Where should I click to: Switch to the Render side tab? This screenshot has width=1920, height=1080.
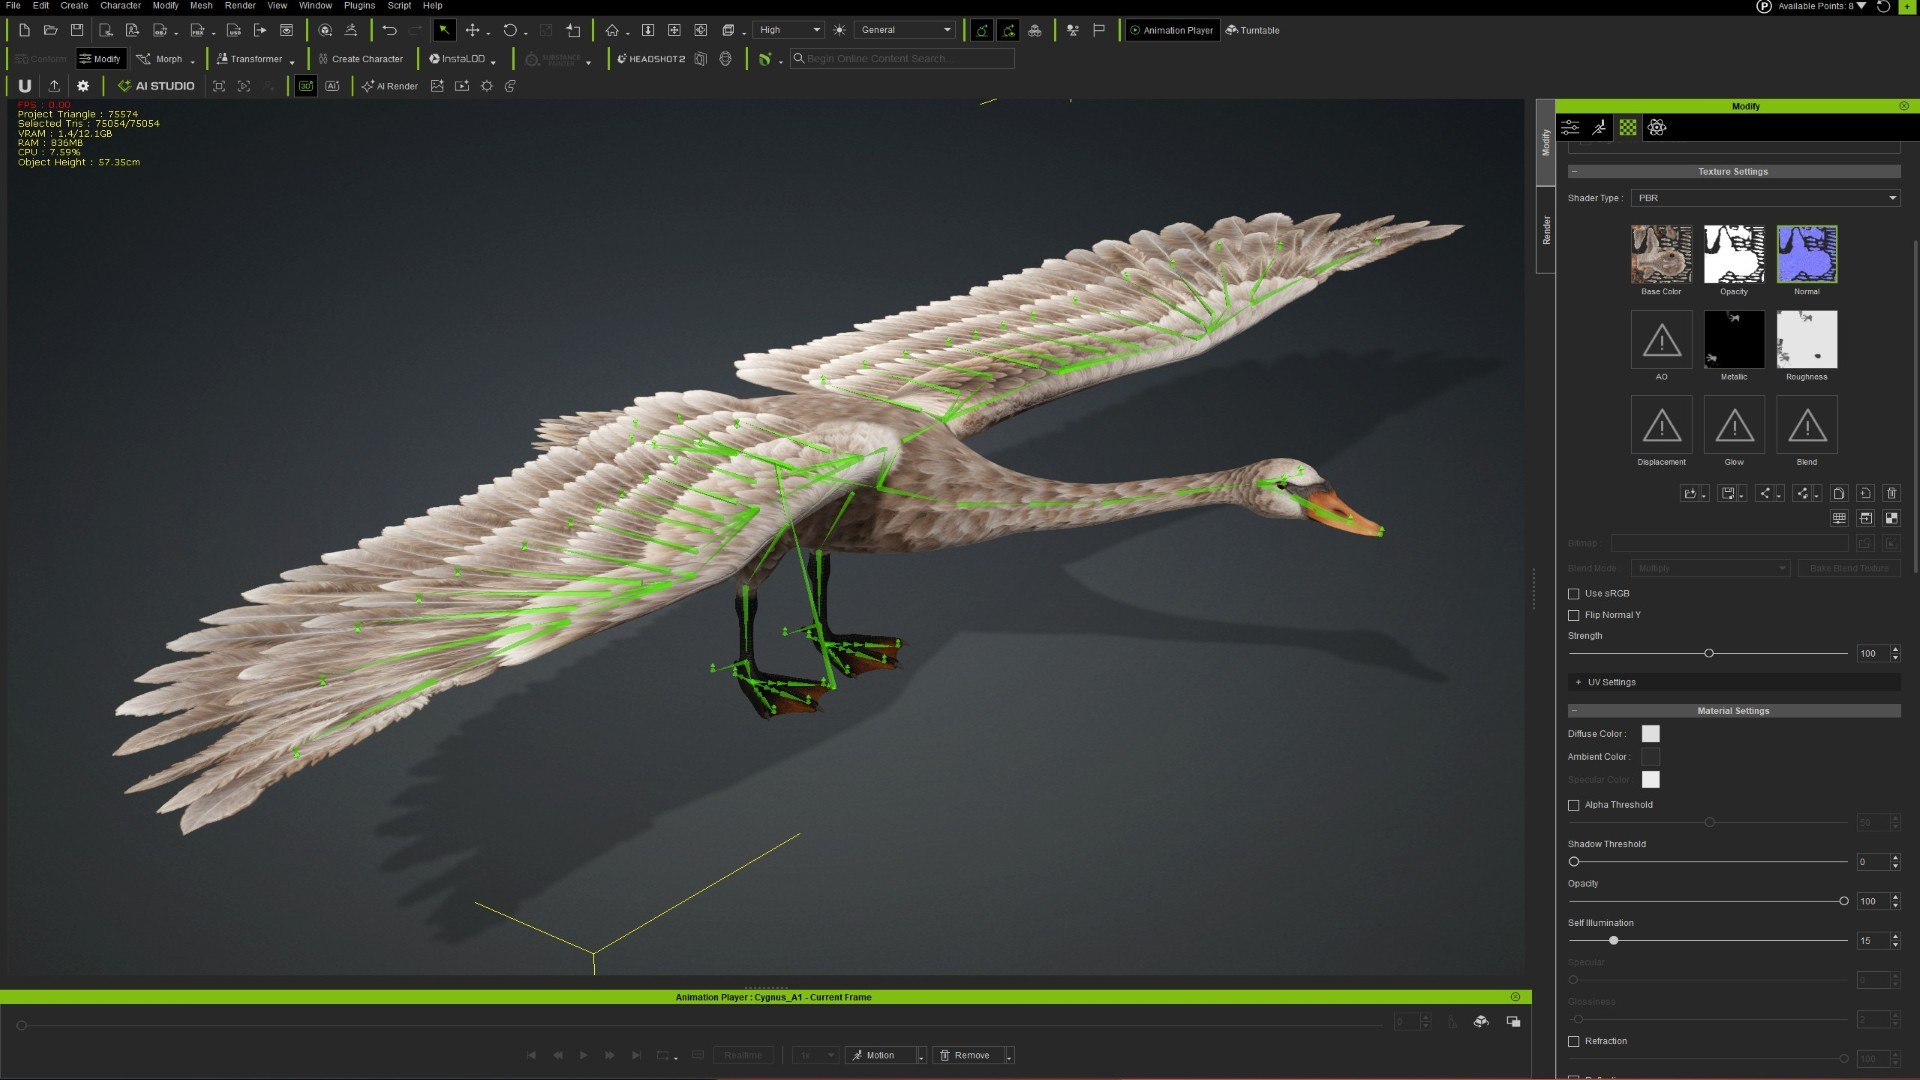coord(1546,230)
